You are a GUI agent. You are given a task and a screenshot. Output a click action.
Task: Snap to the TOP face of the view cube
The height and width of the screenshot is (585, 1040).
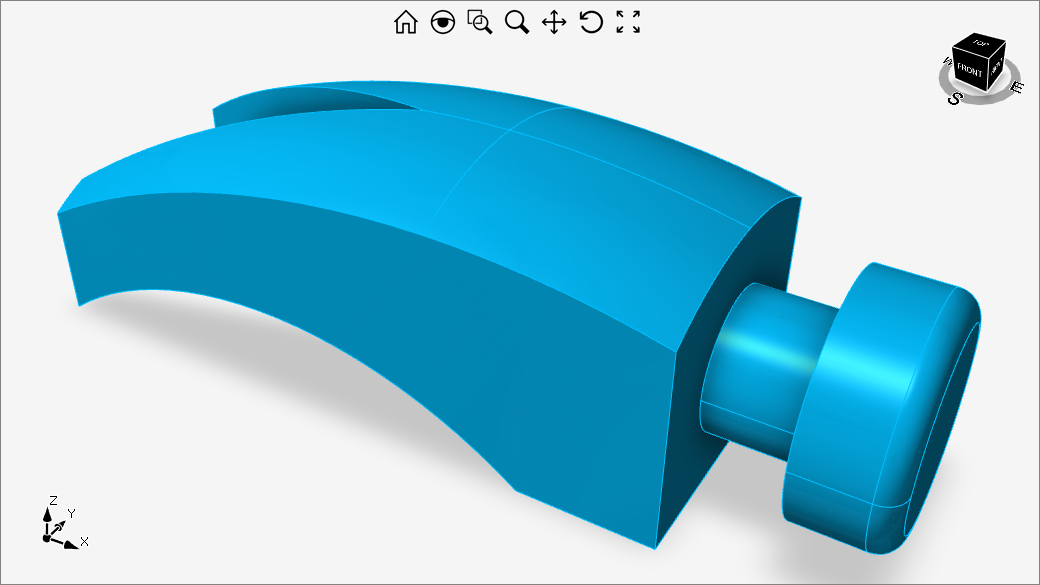[980, 42]
